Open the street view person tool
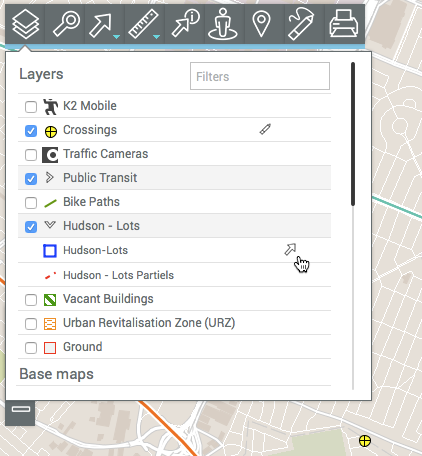 coord(223,24)
